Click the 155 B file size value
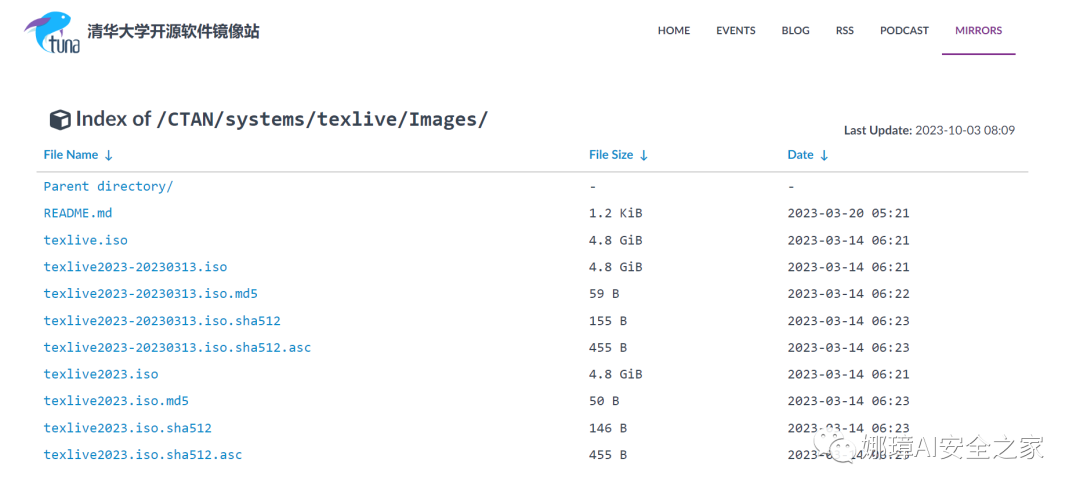 pos(608,321)
